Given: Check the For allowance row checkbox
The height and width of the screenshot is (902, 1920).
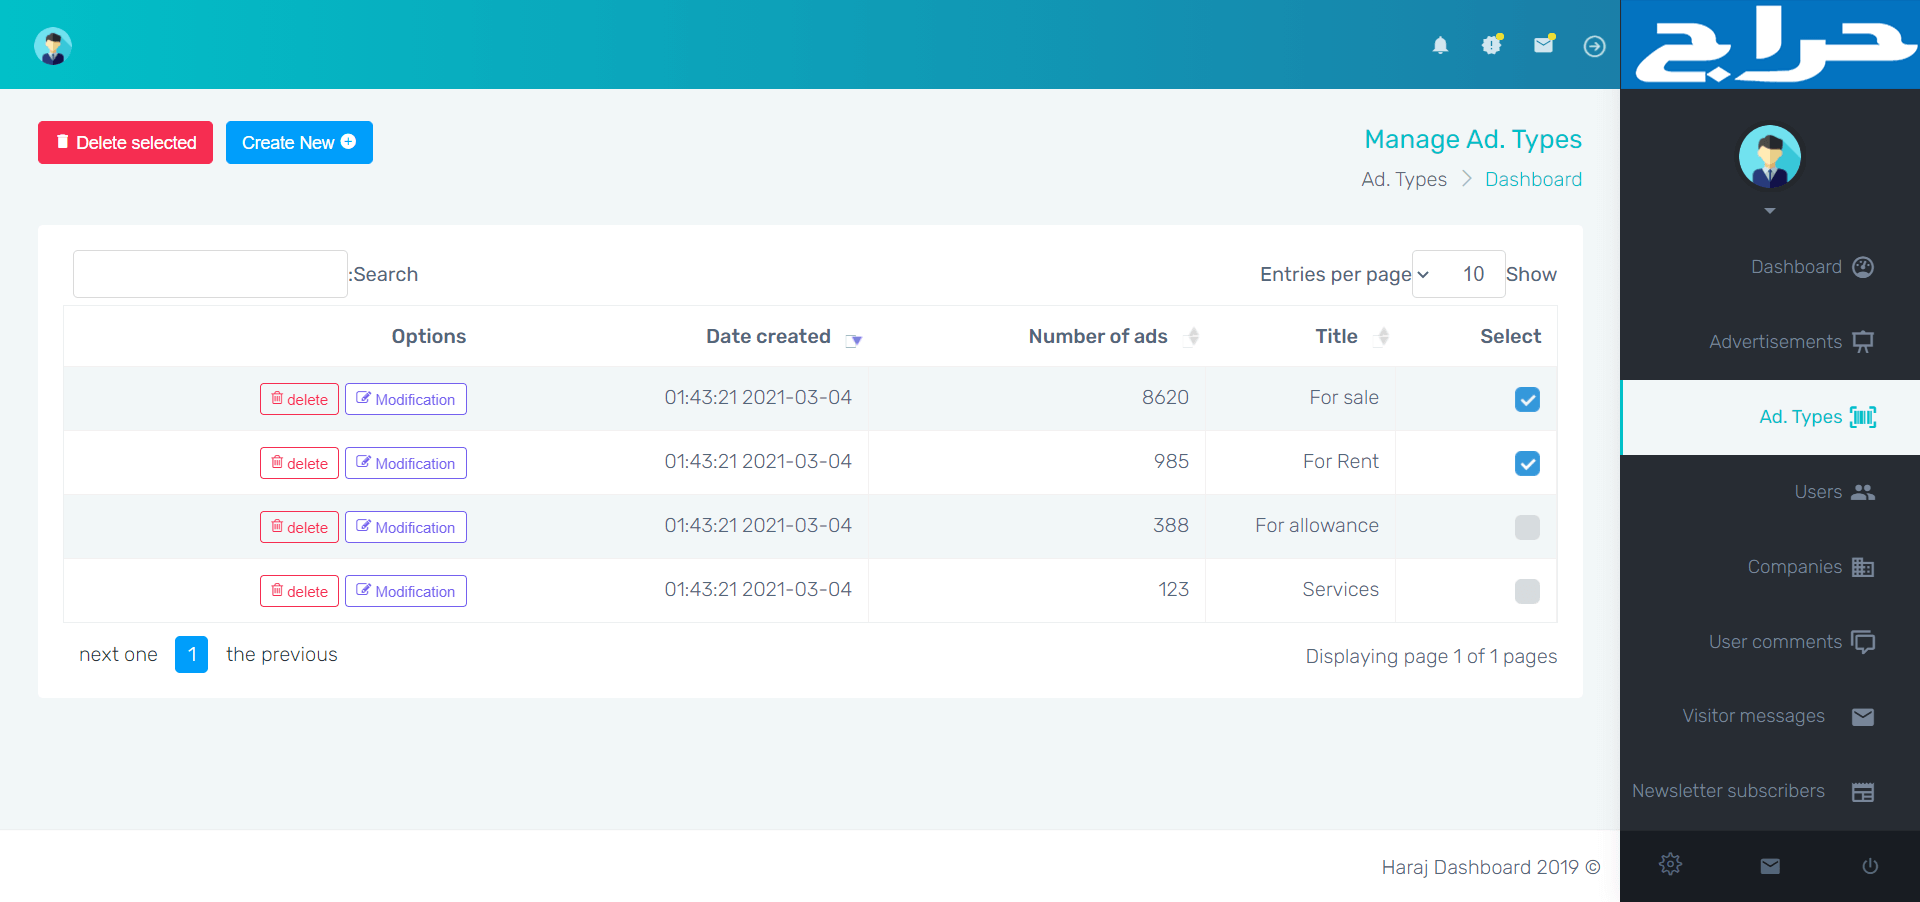Looking at the screenshot, I should click(1527, 527).
